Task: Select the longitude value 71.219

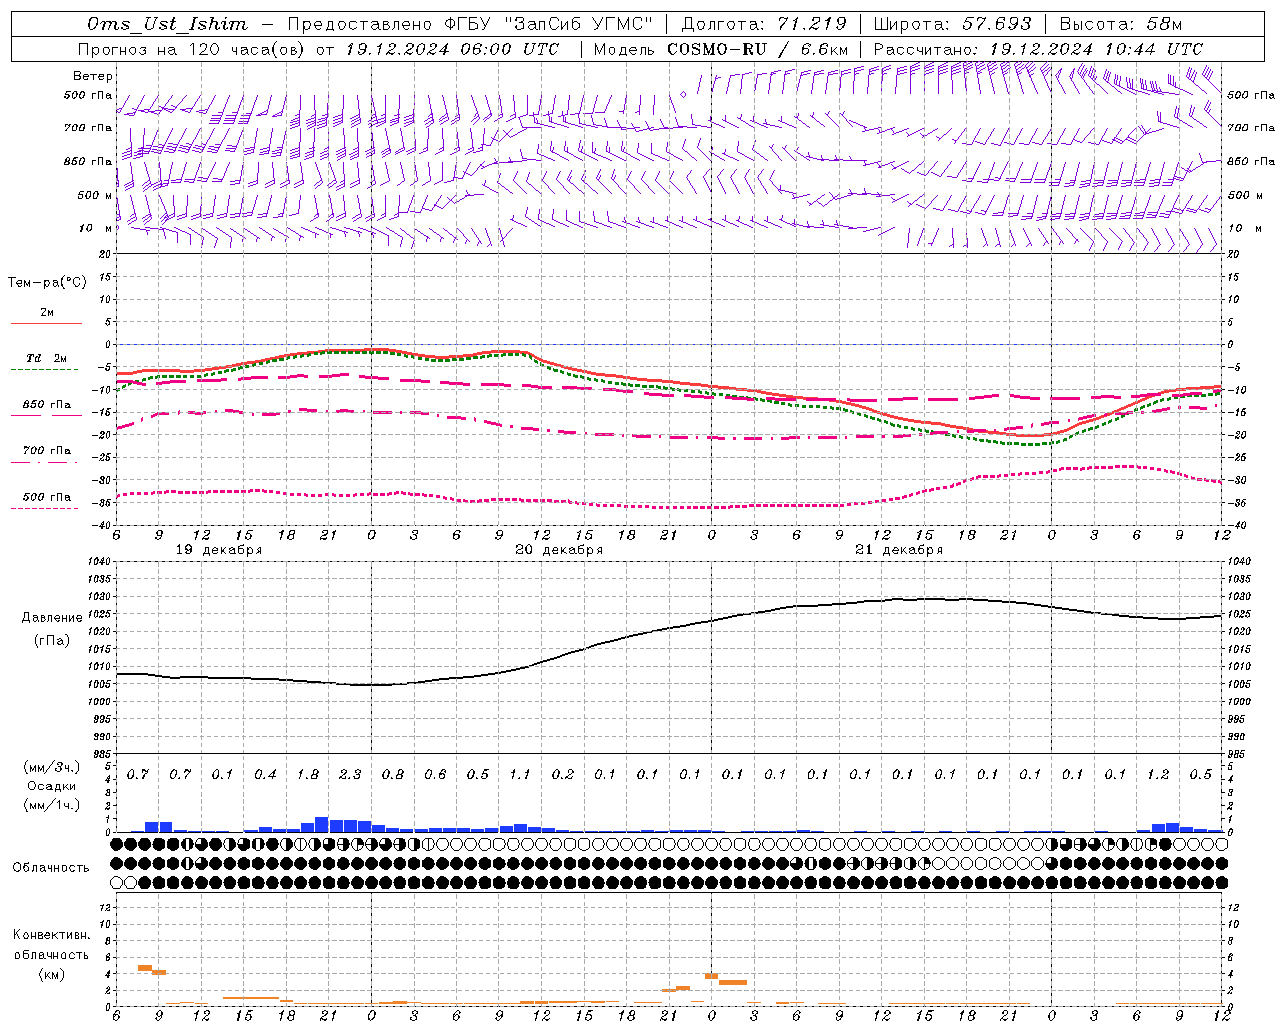Action: tap(812, 24)
